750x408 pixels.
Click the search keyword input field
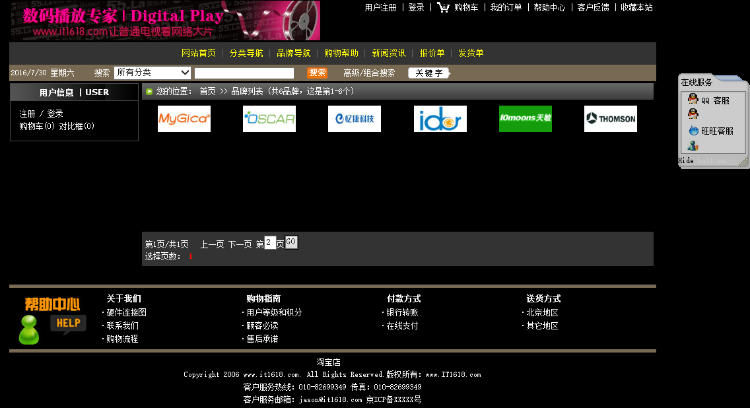[x=244, y=73]
